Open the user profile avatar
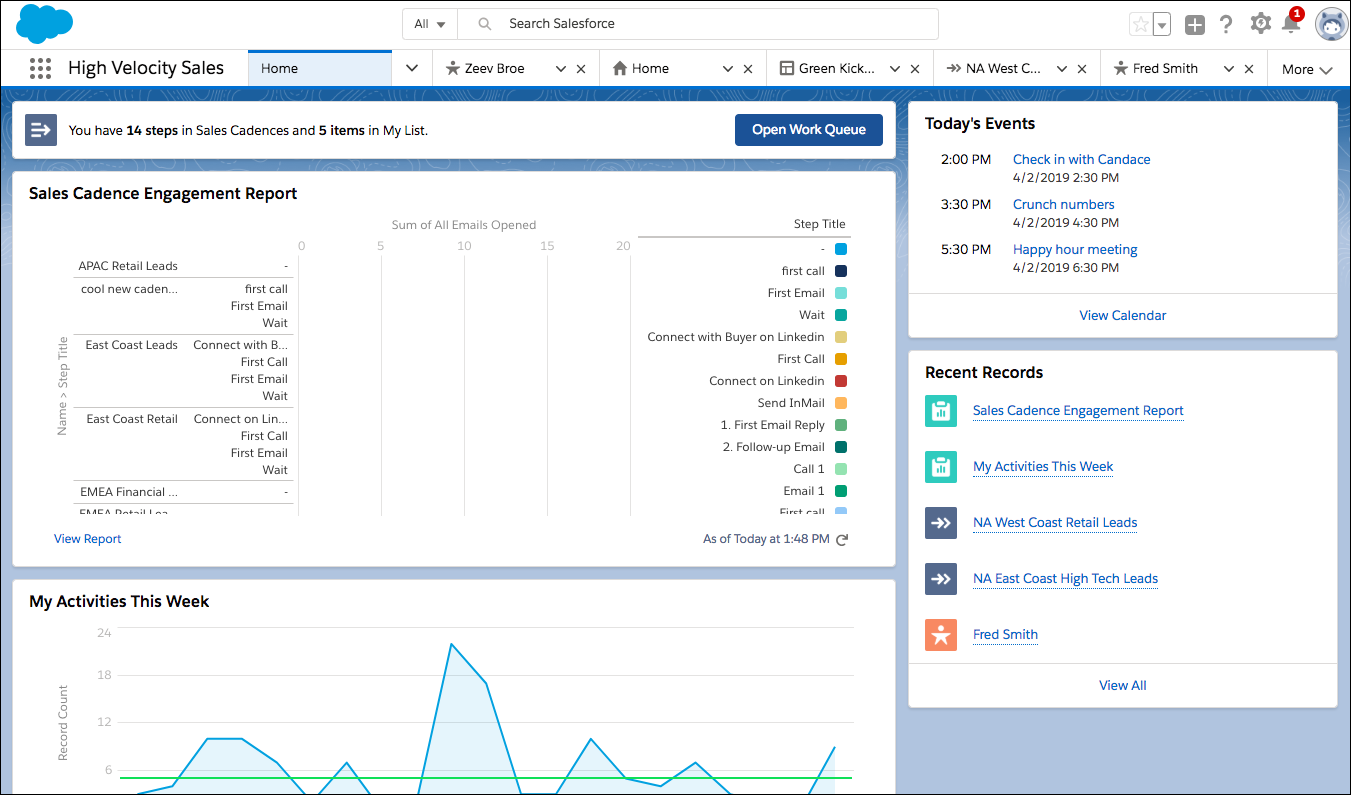 click(1331, 25)
